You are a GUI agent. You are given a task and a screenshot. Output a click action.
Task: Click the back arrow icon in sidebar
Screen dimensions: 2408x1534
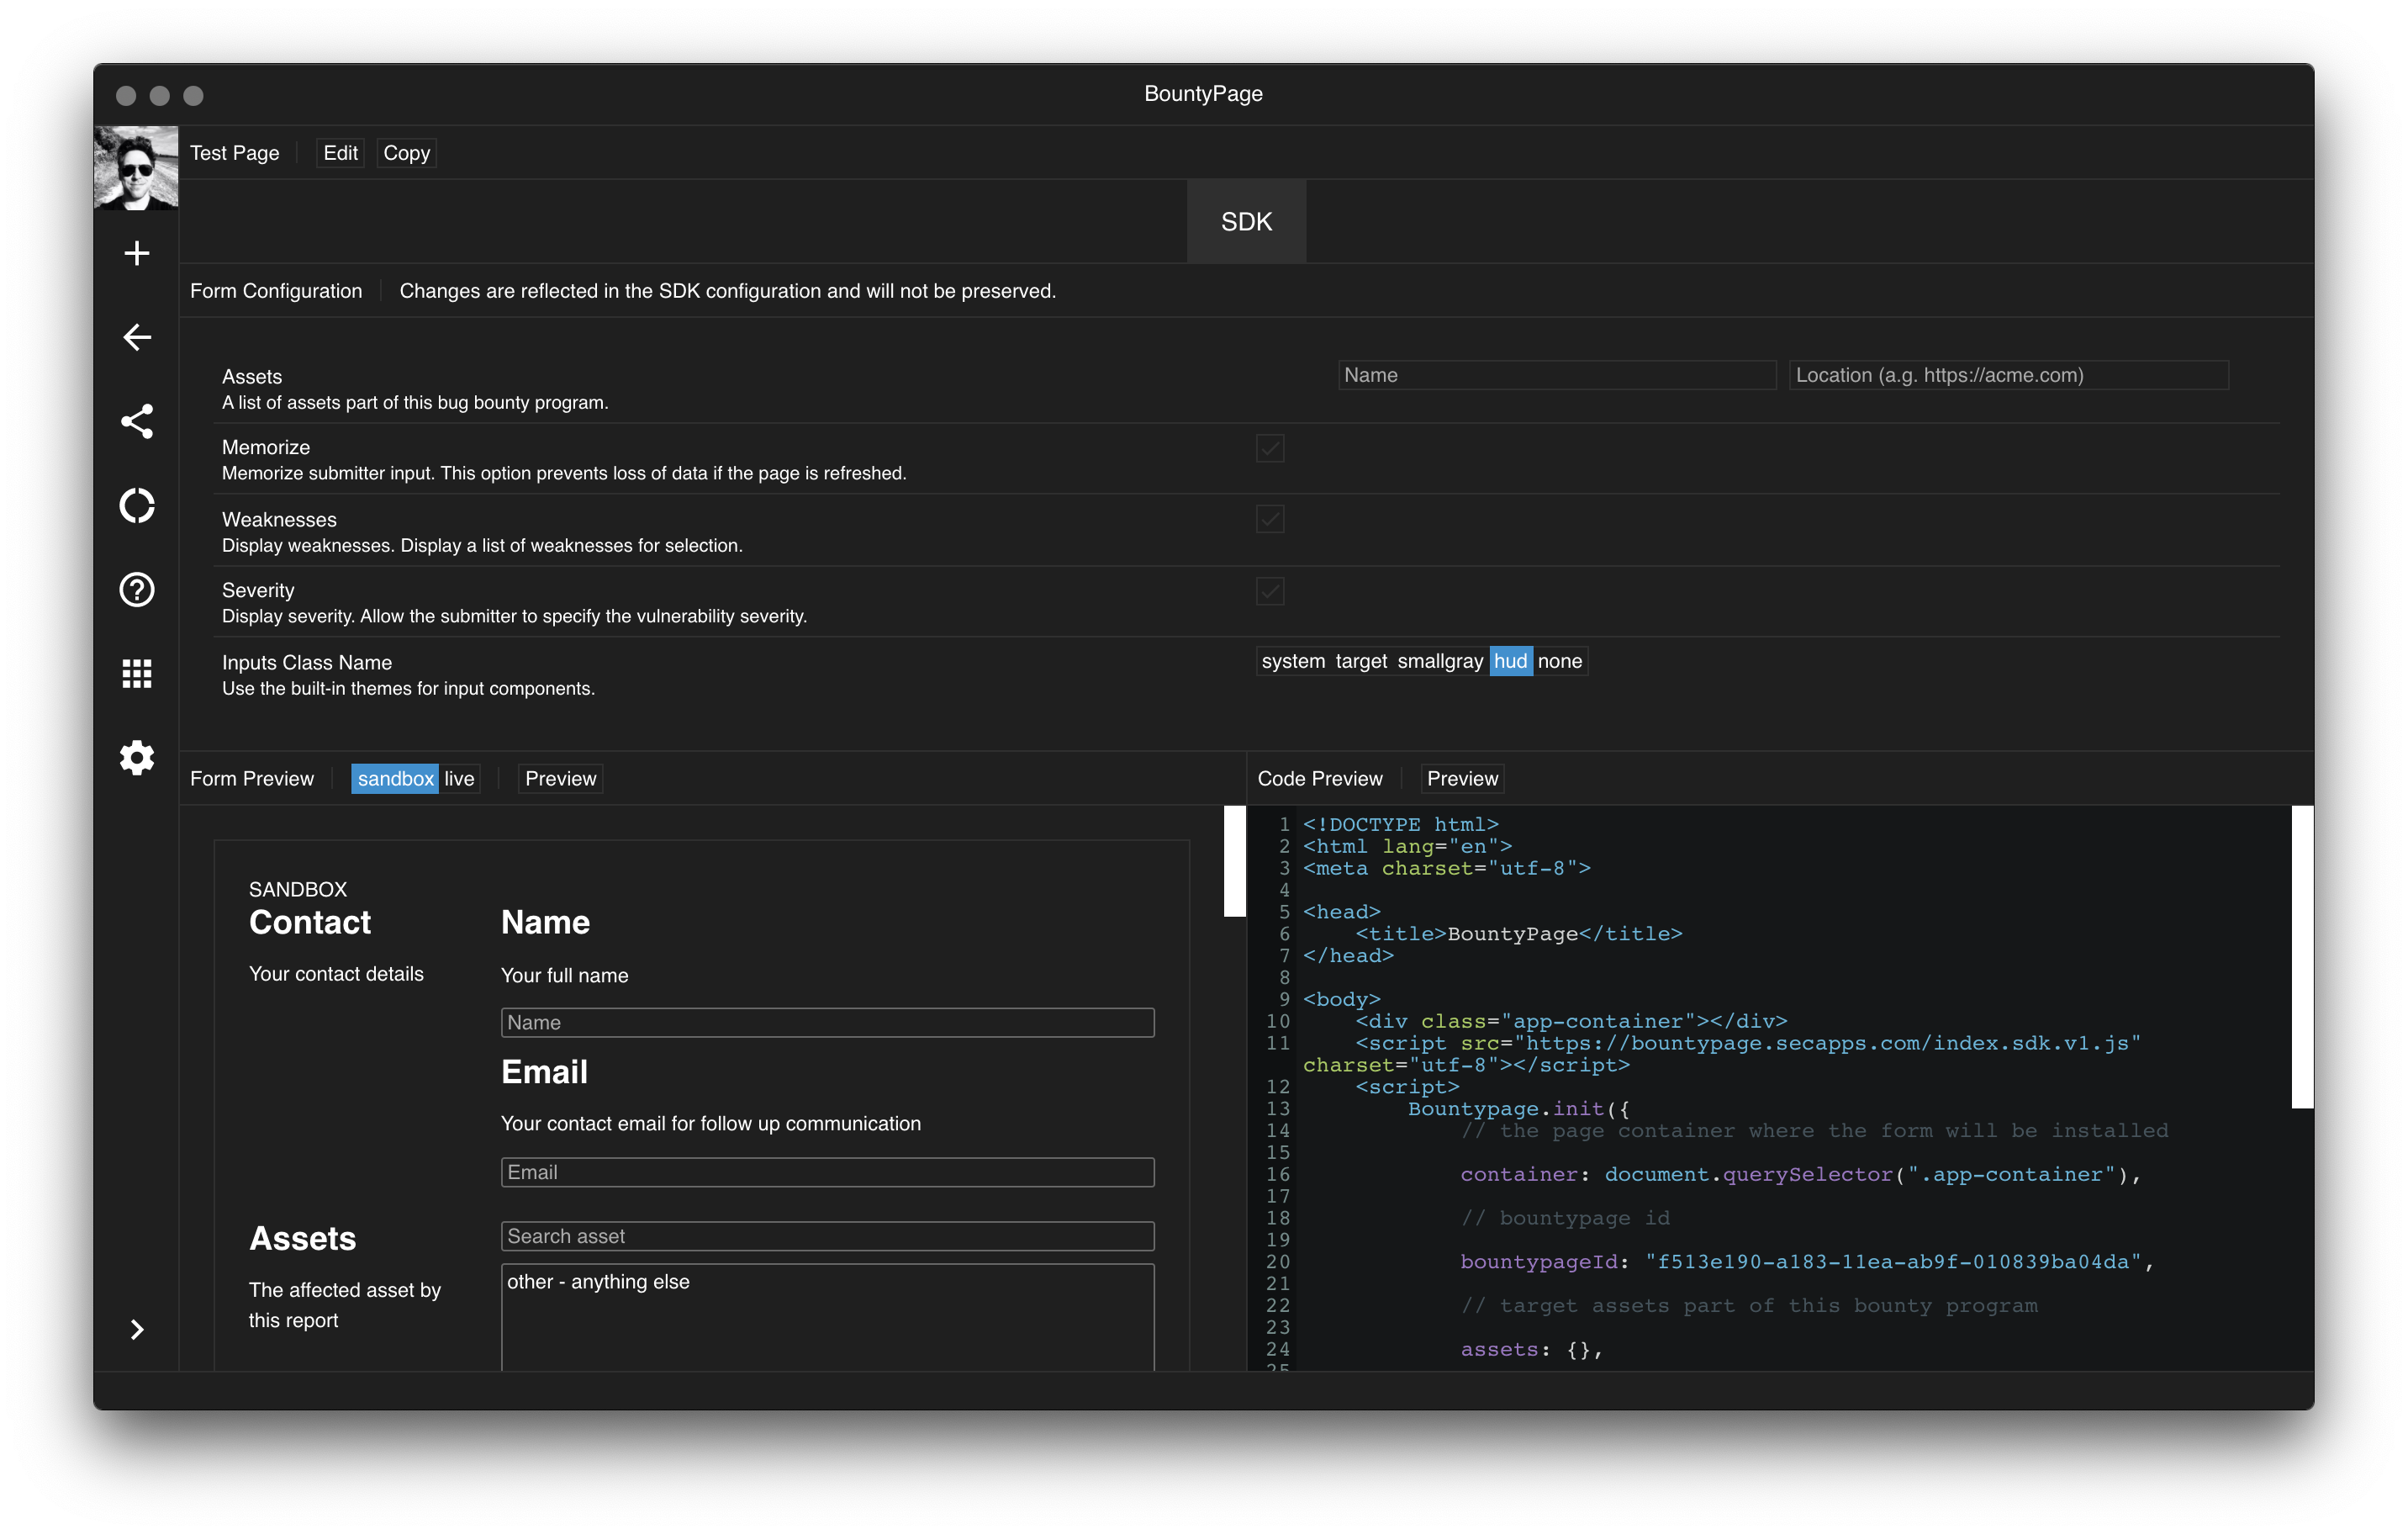(x=137, y=337)
